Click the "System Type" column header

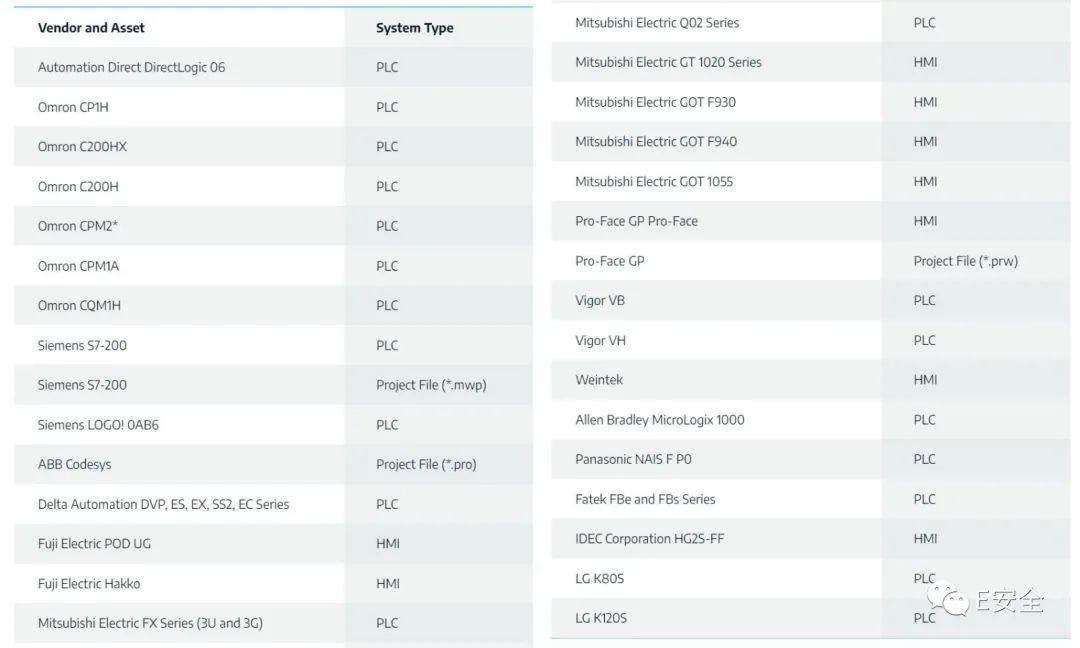pos(415,28)
